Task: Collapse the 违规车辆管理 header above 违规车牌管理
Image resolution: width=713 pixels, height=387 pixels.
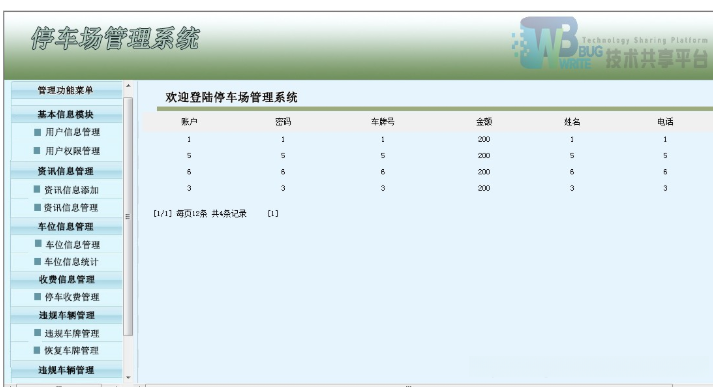Action: (66, 315)
